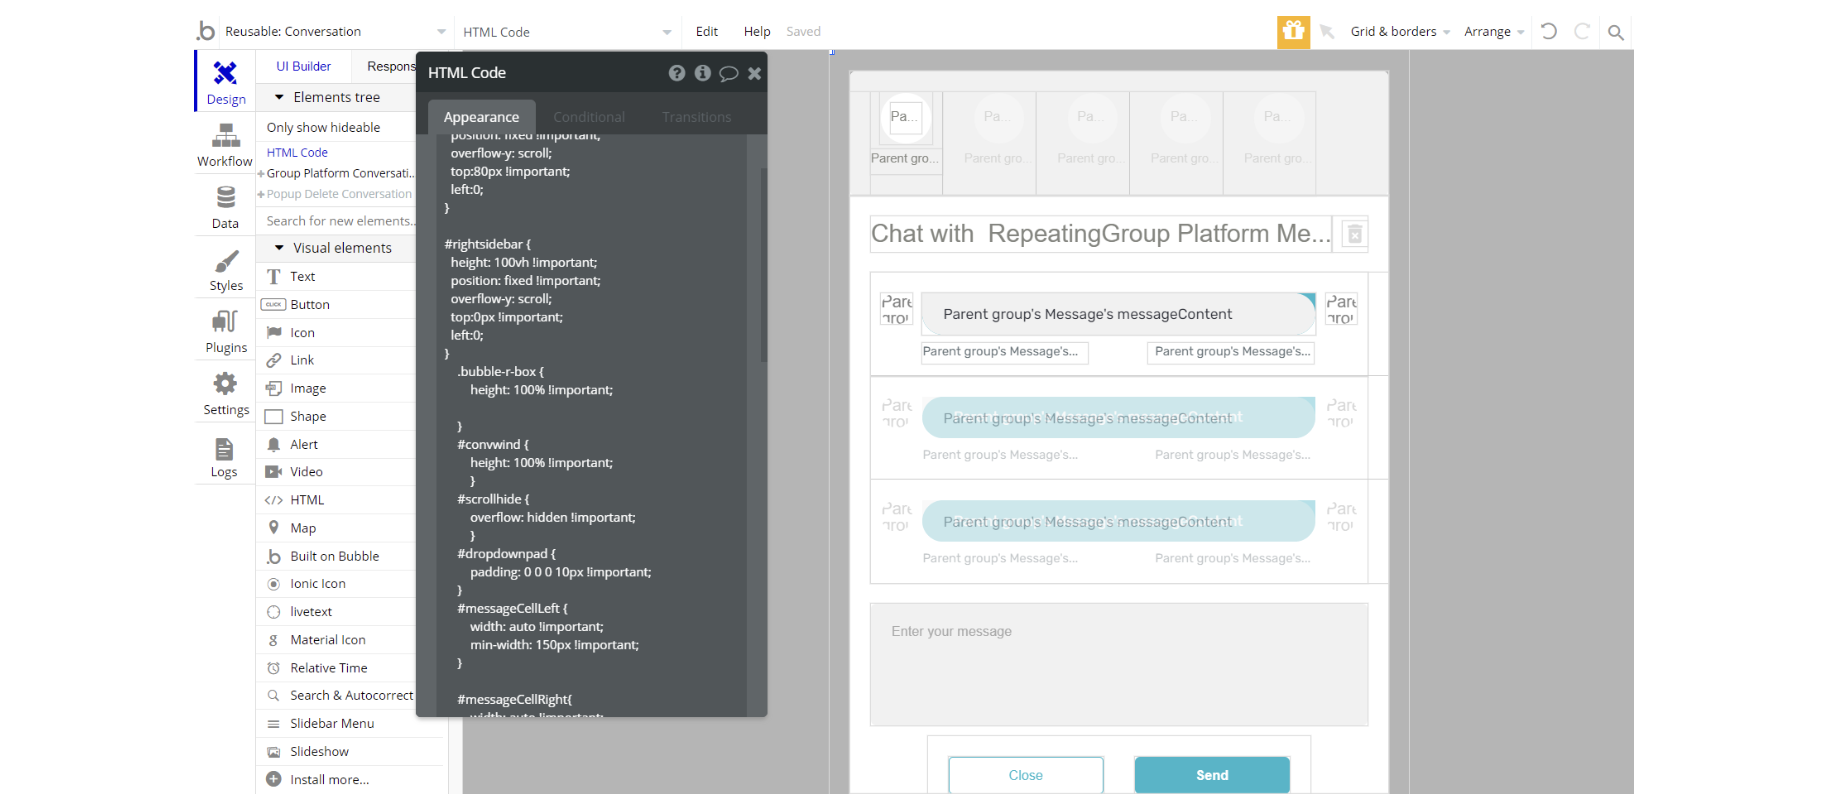Go to the Data section
The height and width of the screenshot is (794, 1830).
[x=225, y=207]
